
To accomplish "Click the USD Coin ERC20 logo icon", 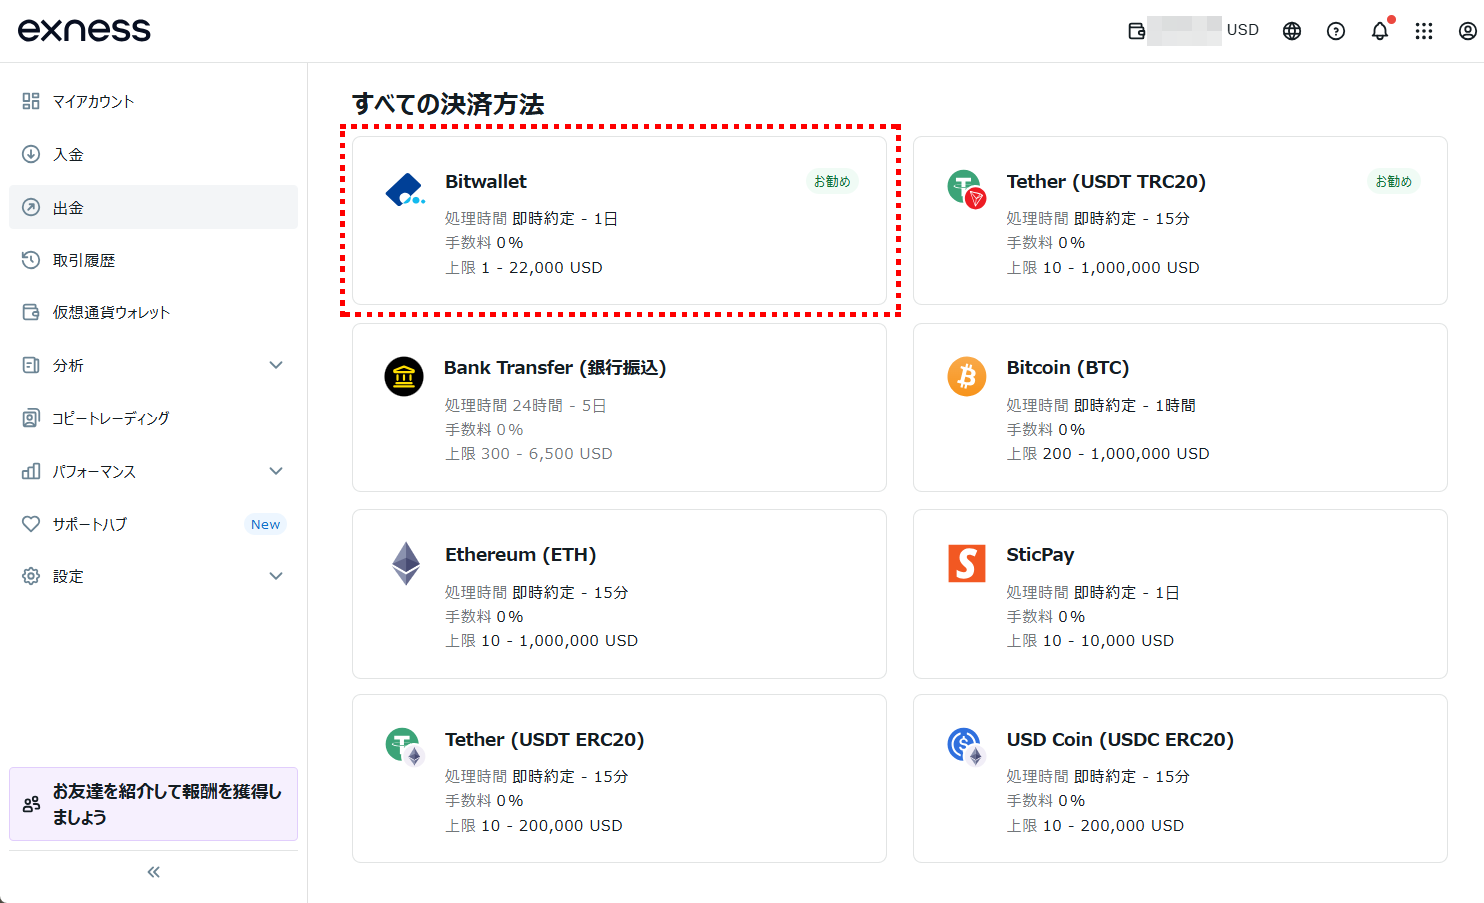I will (967, 747).
